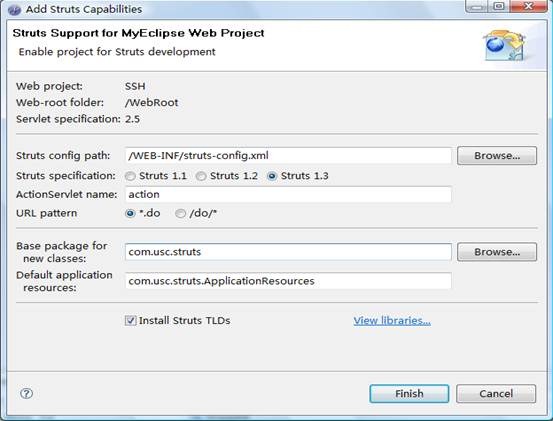553x421 pixels.
Task: Focus the ActionServlet name field
Action: click(x=288, y=194)
